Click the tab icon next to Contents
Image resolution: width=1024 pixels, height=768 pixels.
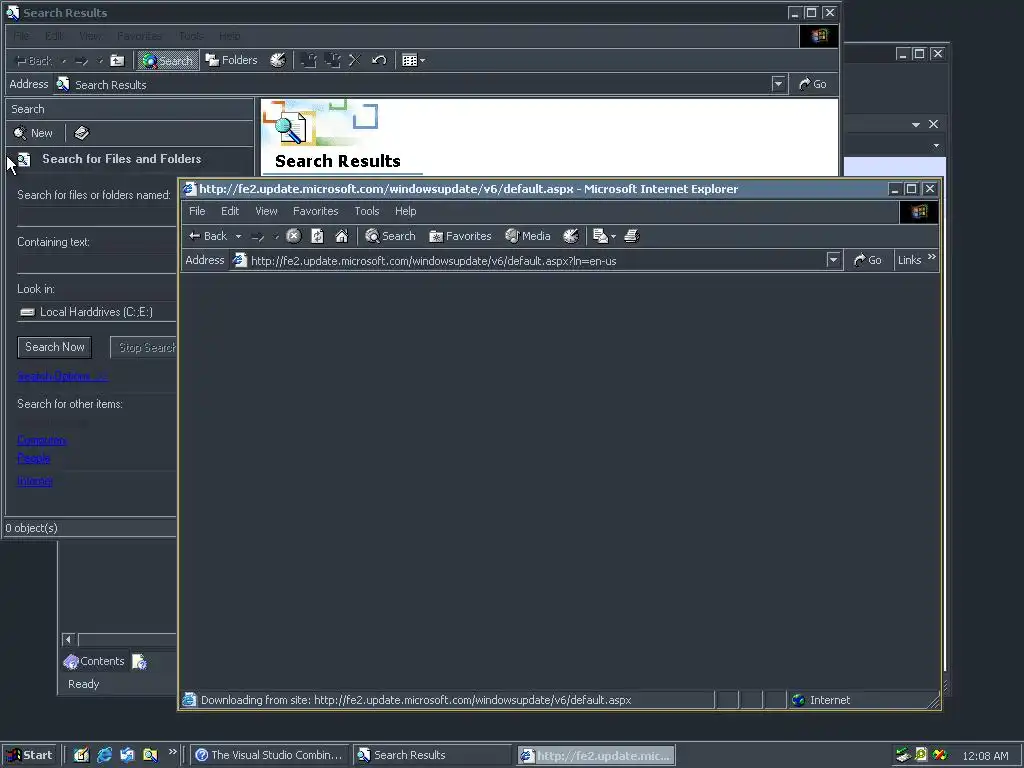139,662
